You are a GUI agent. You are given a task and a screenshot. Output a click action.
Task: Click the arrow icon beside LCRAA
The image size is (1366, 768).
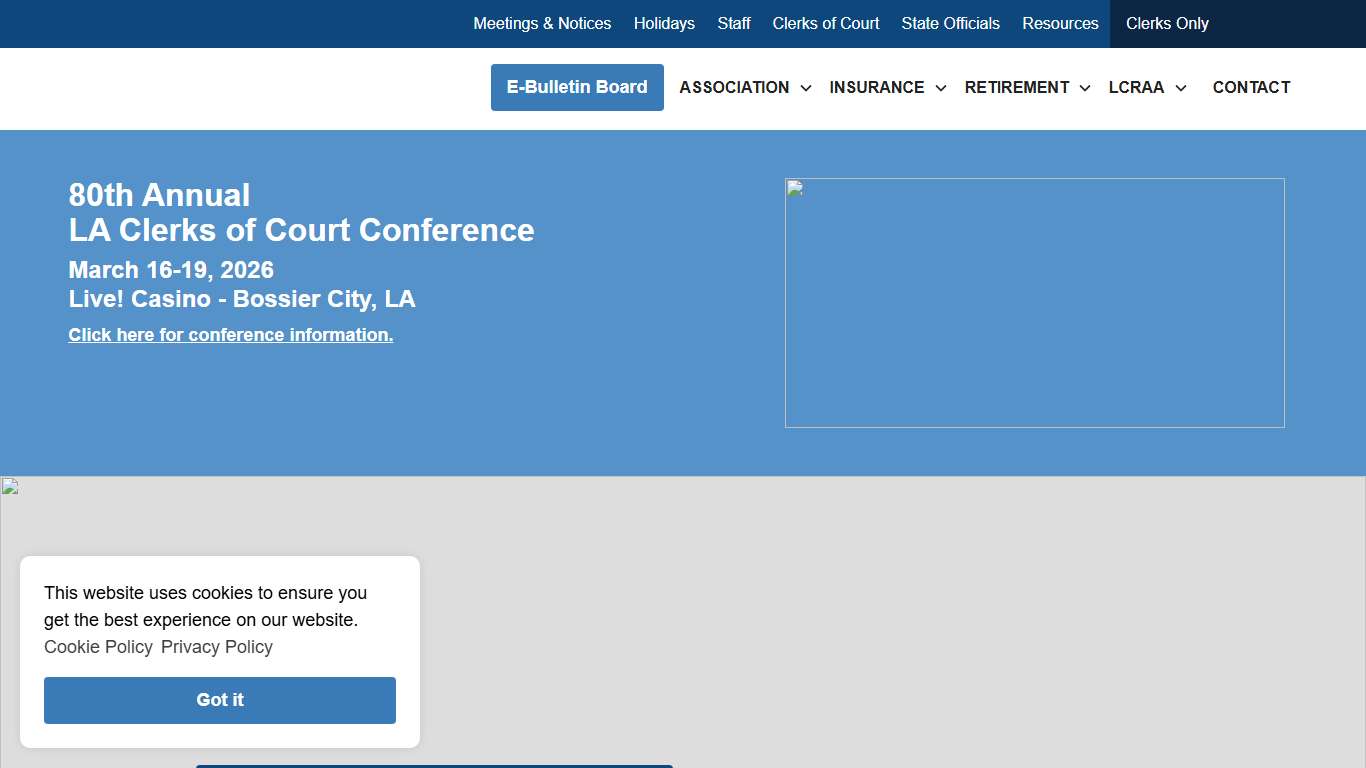(x=1181, y=88)
